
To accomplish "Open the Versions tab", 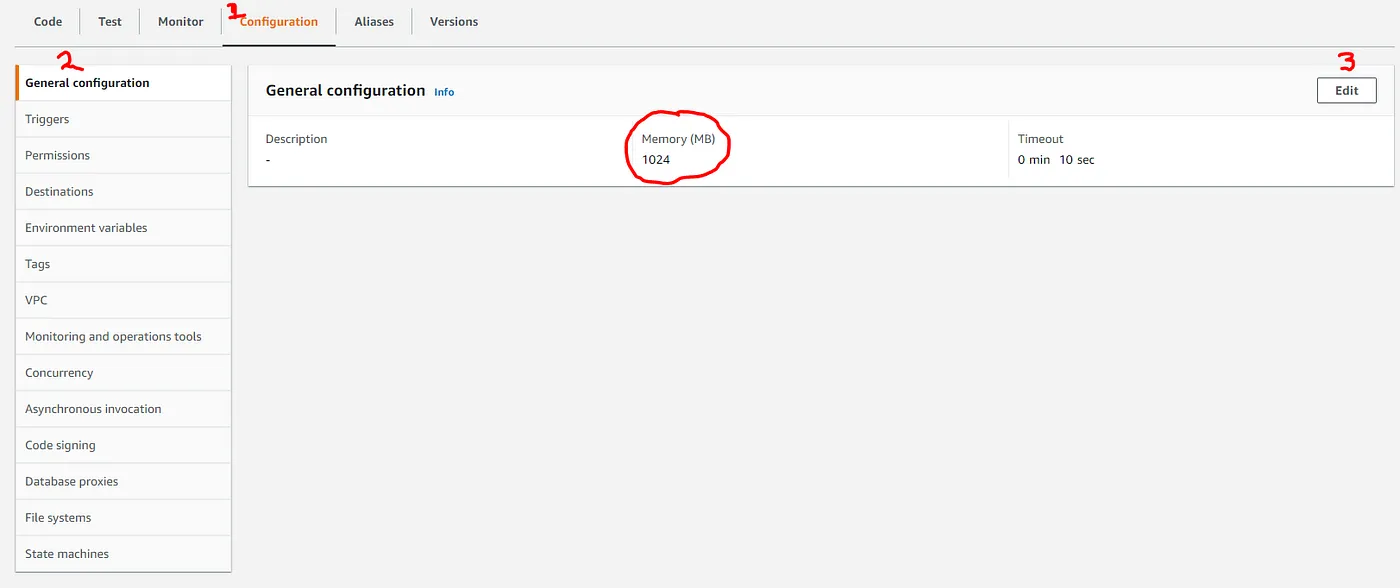I will (454, 22).
